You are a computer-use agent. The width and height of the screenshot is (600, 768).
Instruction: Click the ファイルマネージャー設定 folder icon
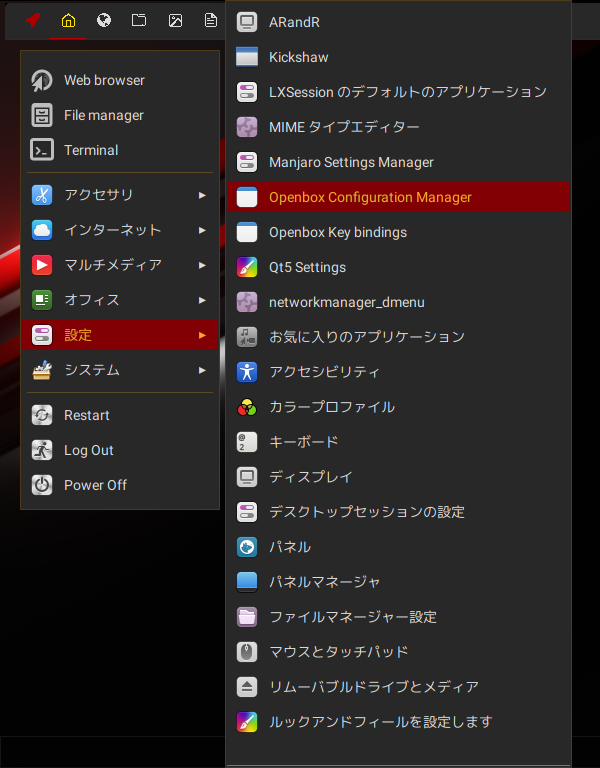pyautogui.click(x=247, y=617)
